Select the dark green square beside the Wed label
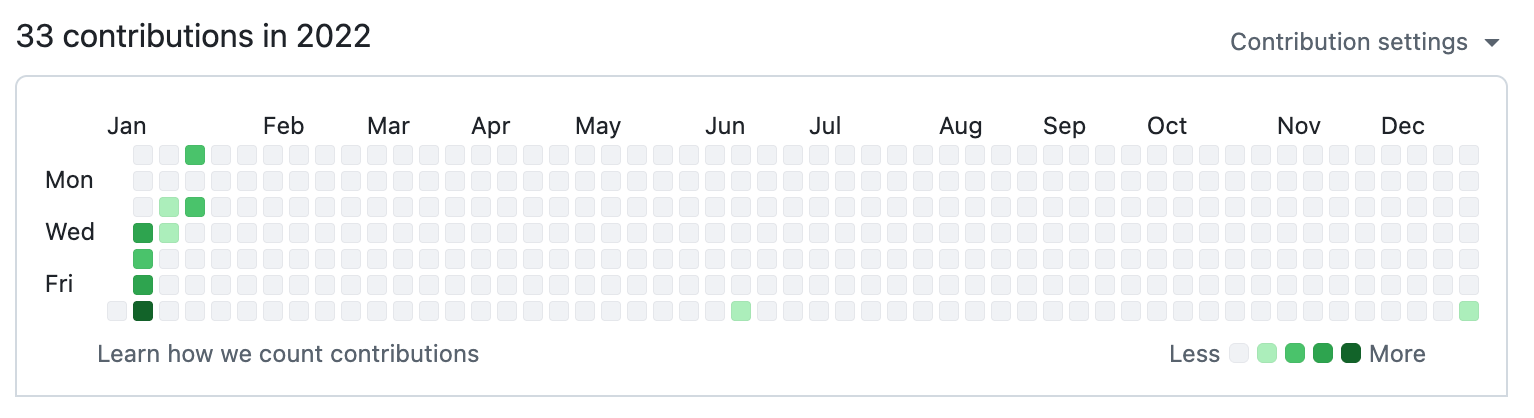 (x=143, y=233)
